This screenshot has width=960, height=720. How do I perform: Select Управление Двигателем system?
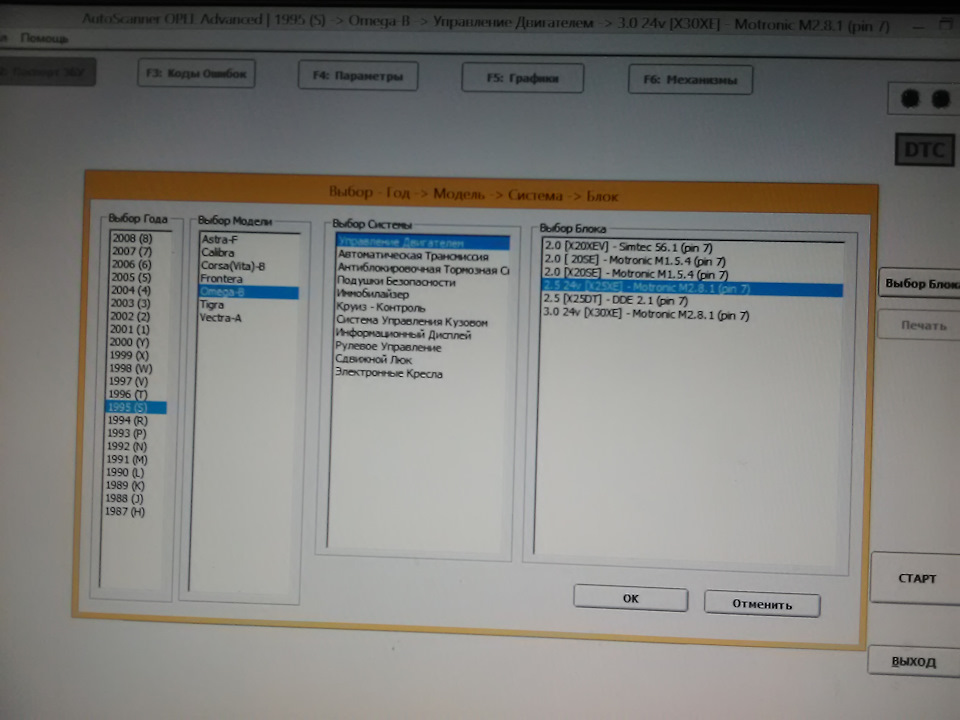click(x=423, y=242)
